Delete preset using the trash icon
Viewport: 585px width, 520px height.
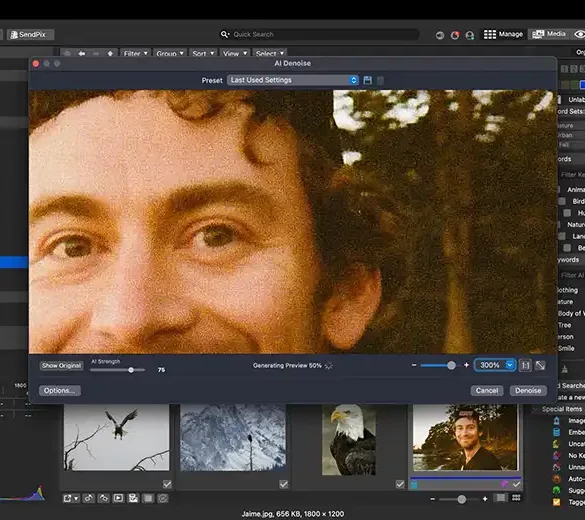click(380, 80)
